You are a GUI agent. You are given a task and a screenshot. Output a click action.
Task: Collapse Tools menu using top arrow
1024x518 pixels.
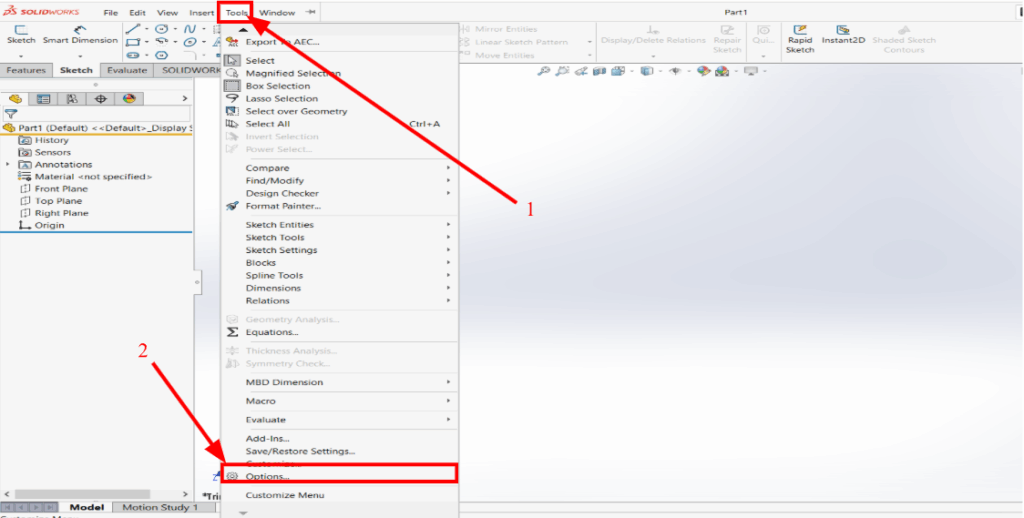(243, 31)
